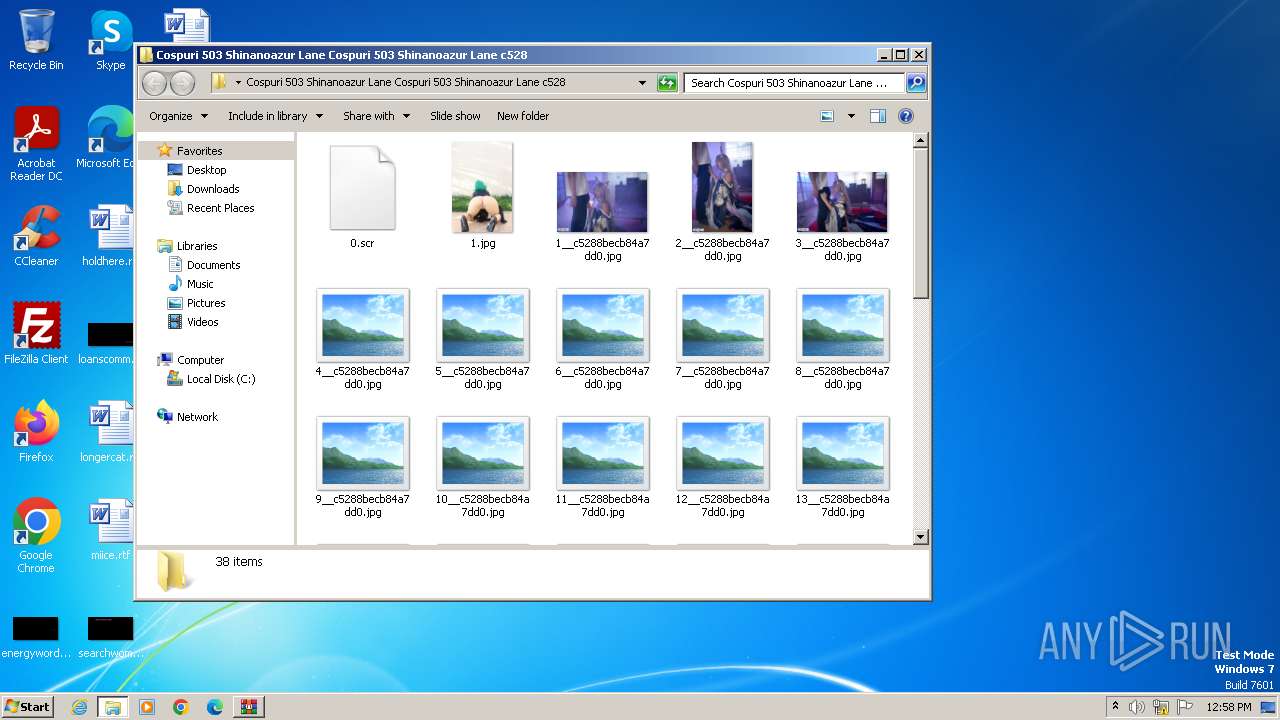
Task: Click the green Refresh button beside address bar
Action: coord(667,83)
